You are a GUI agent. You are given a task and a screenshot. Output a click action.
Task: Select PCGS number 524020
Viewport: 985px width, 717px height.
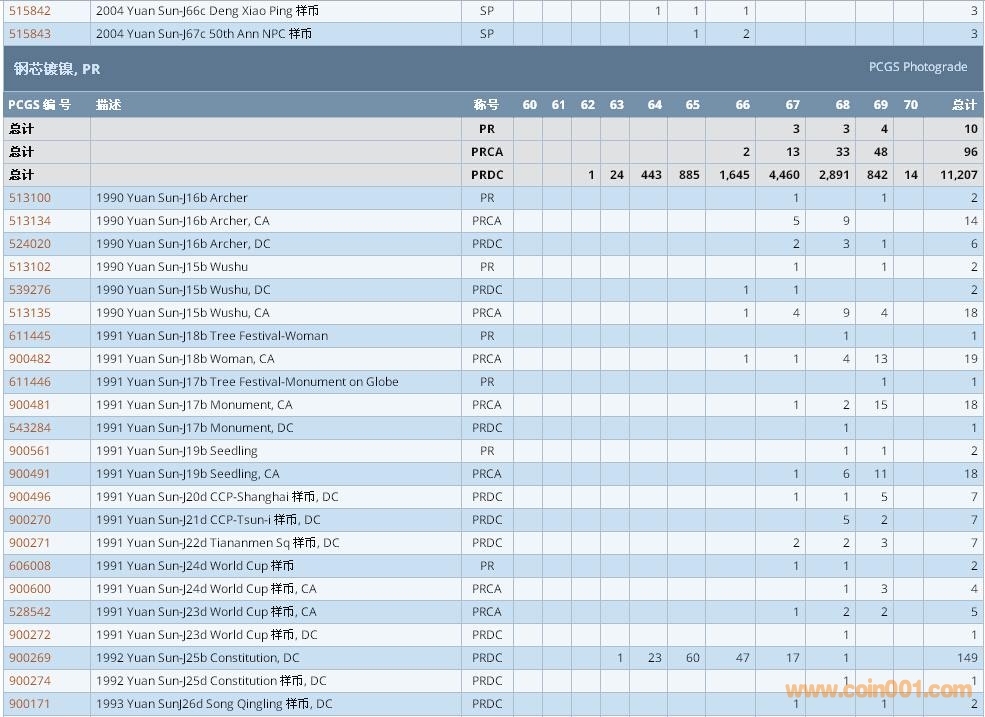click(30, 244)
